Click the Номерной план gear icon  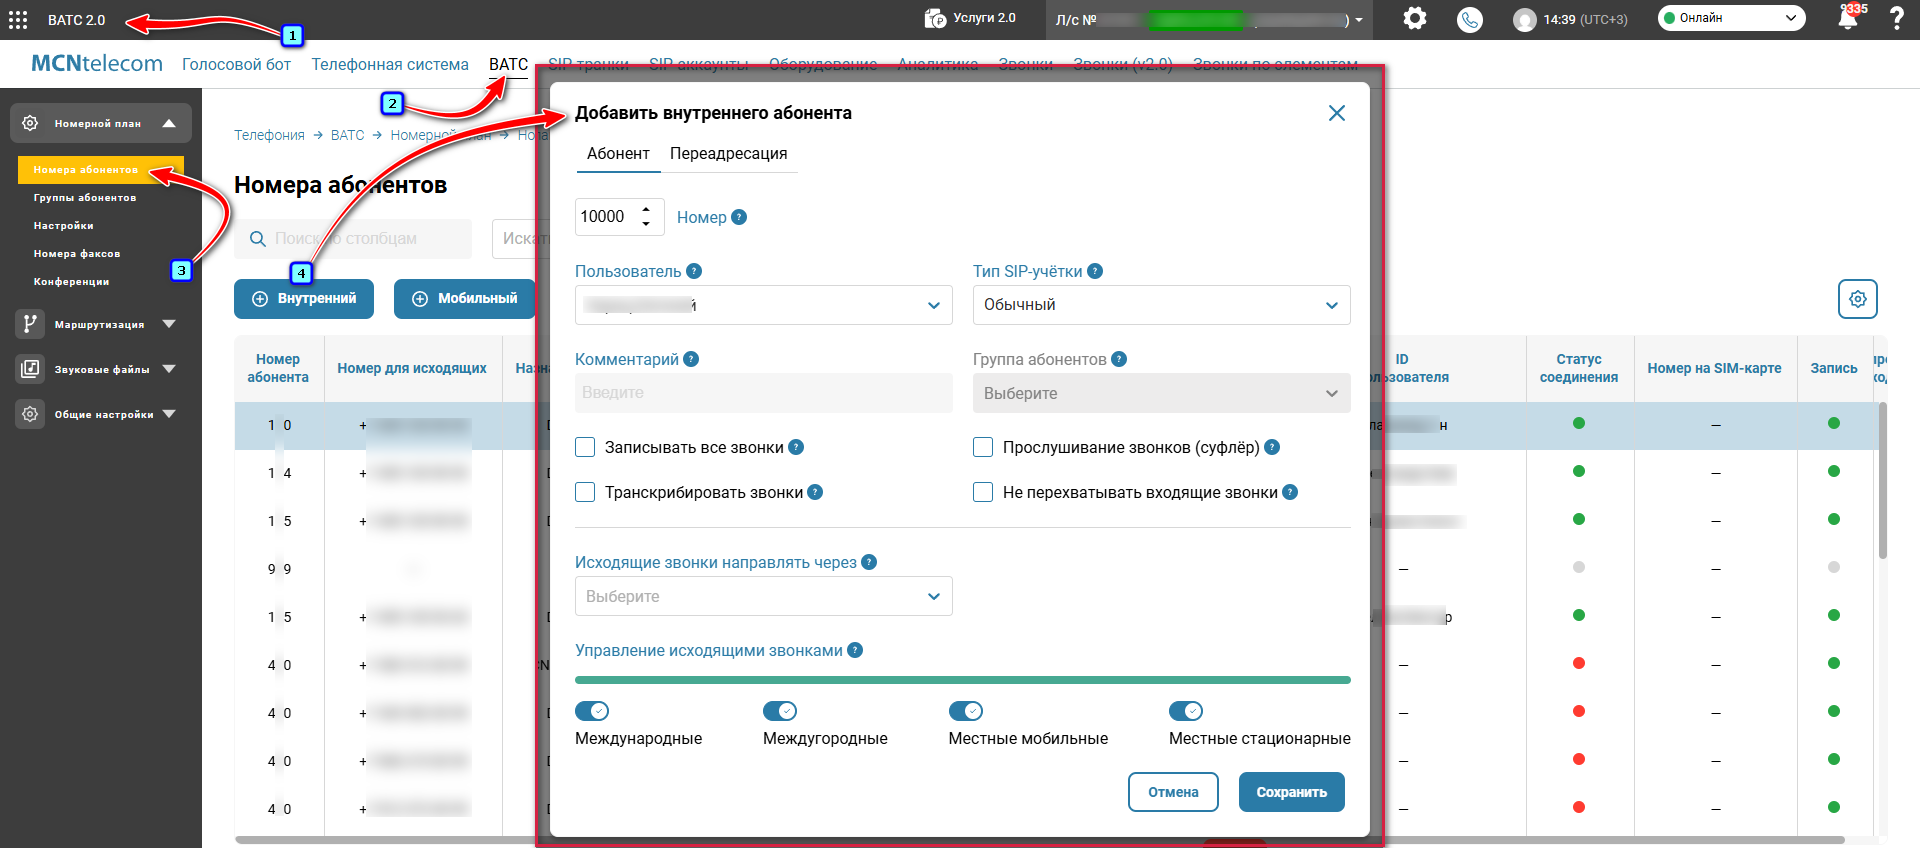click(30, 123)
